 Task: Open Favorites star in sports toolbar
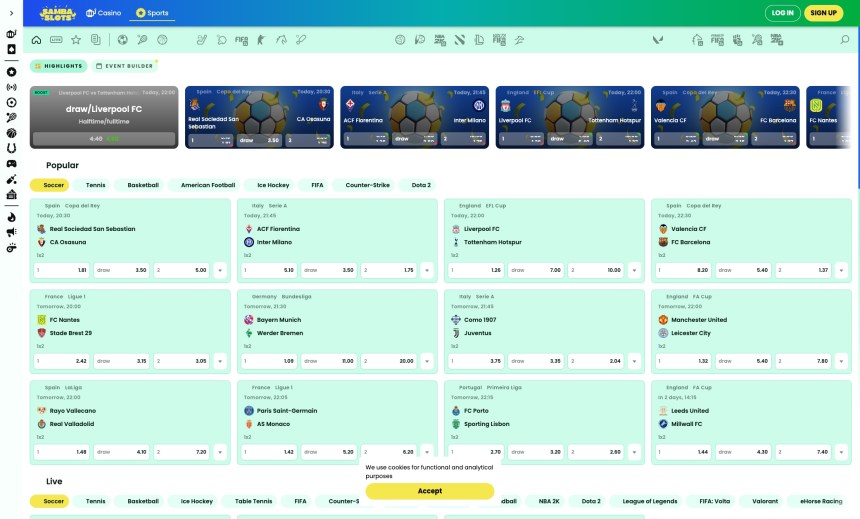pyautogui.click(x=76, y=40)
